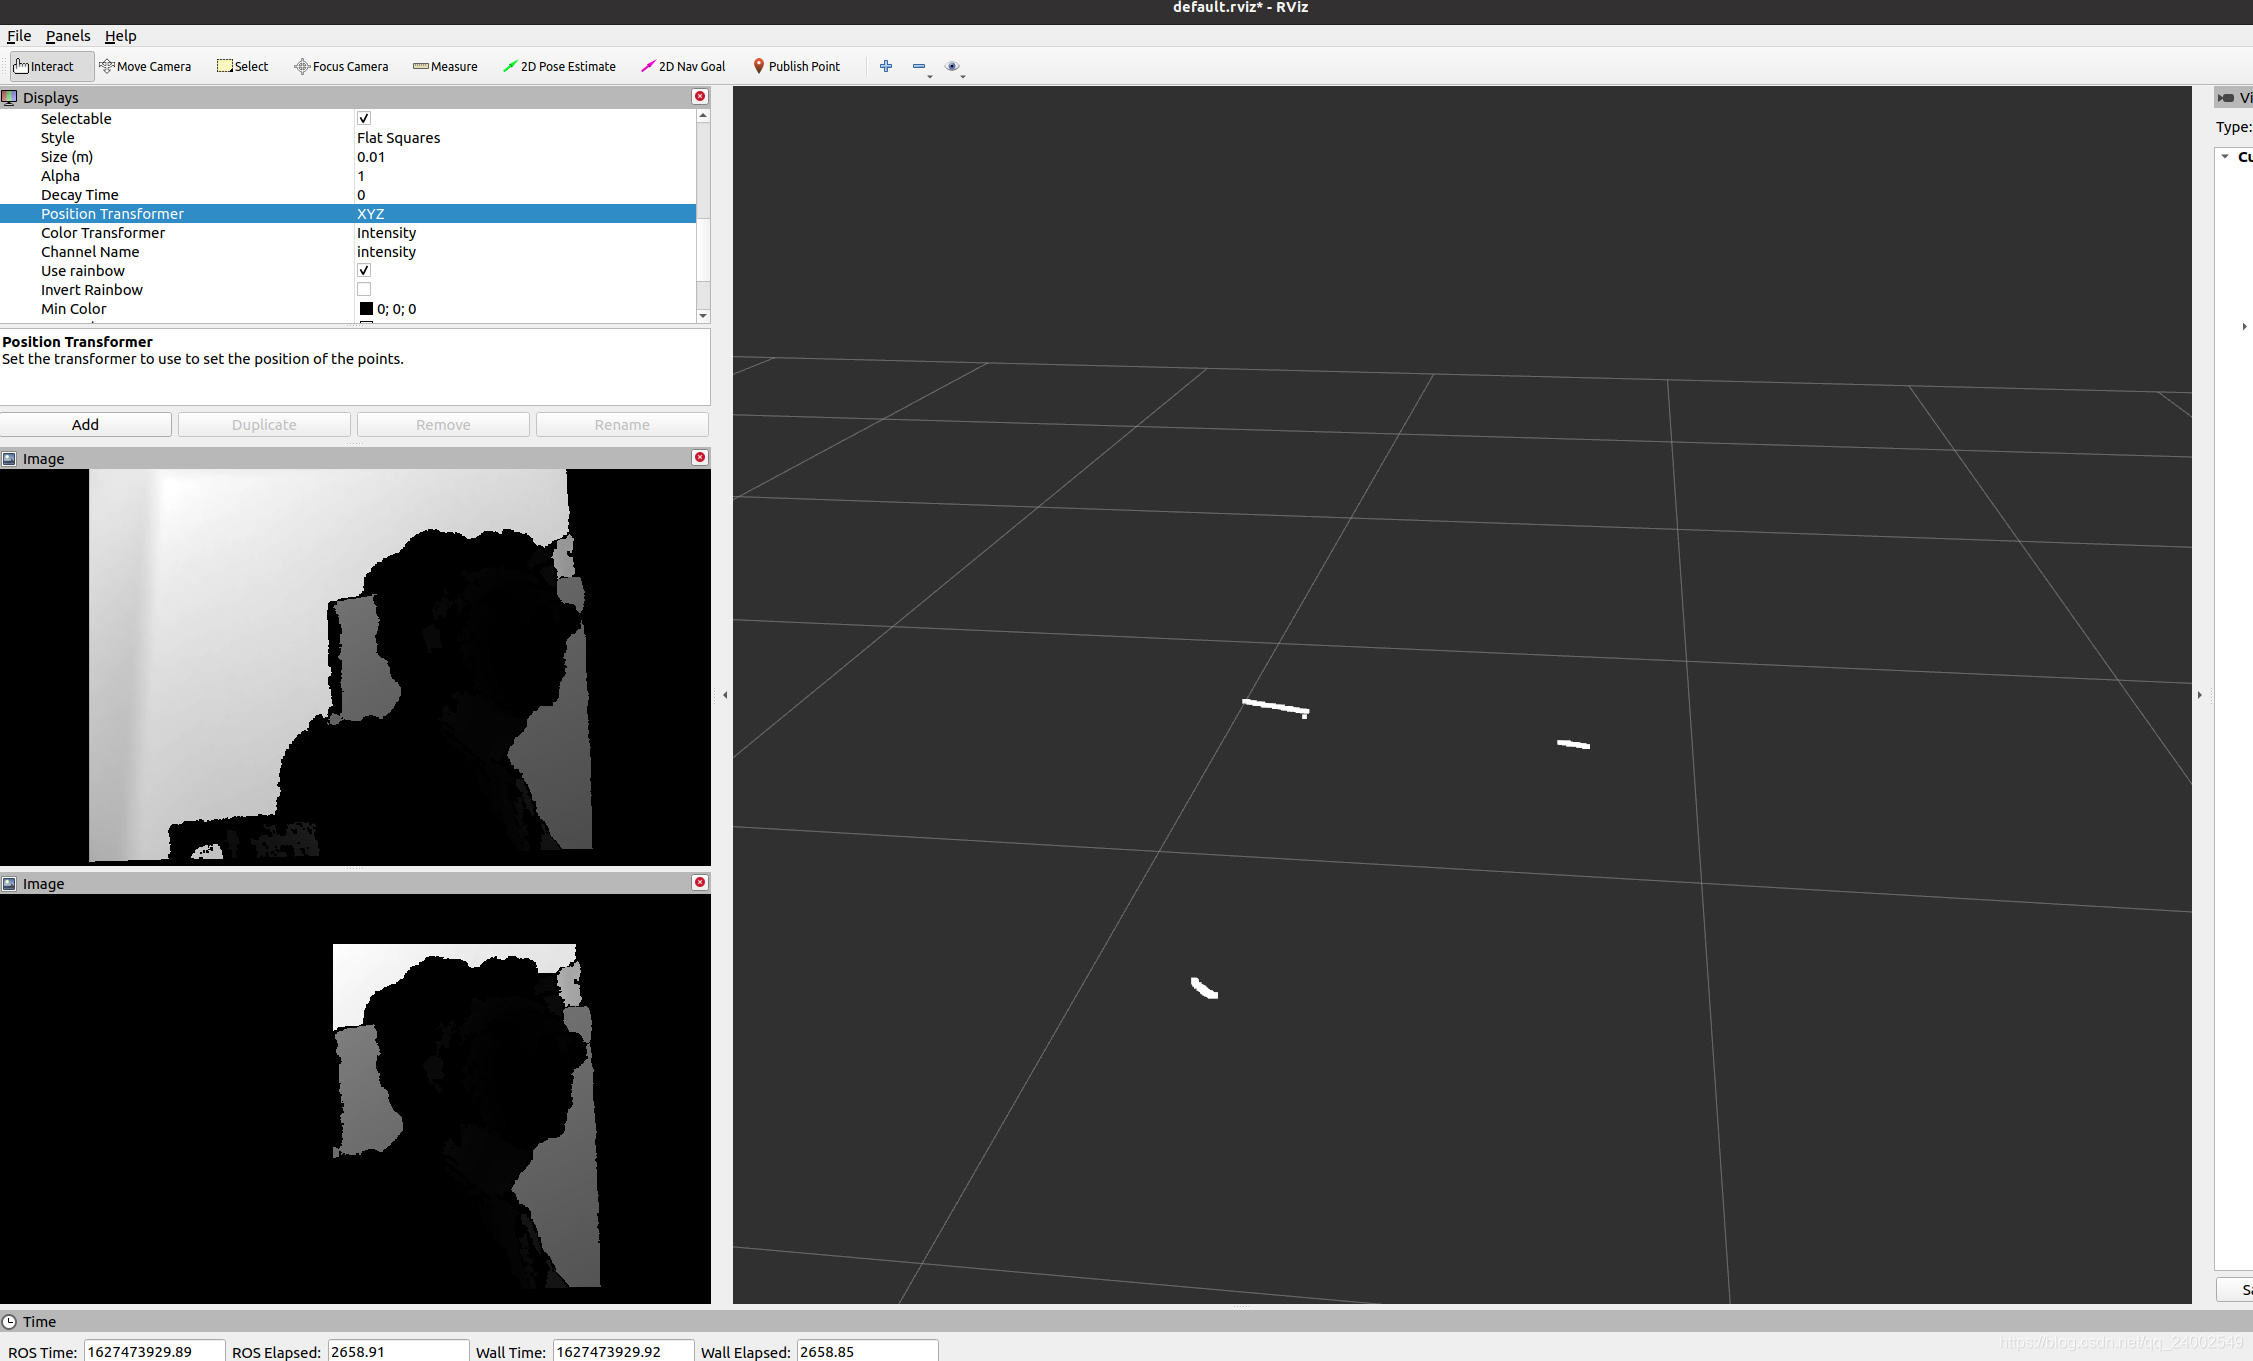
Task: Disable the Use rainbow checkbox
Action: (x=364, y=271)
